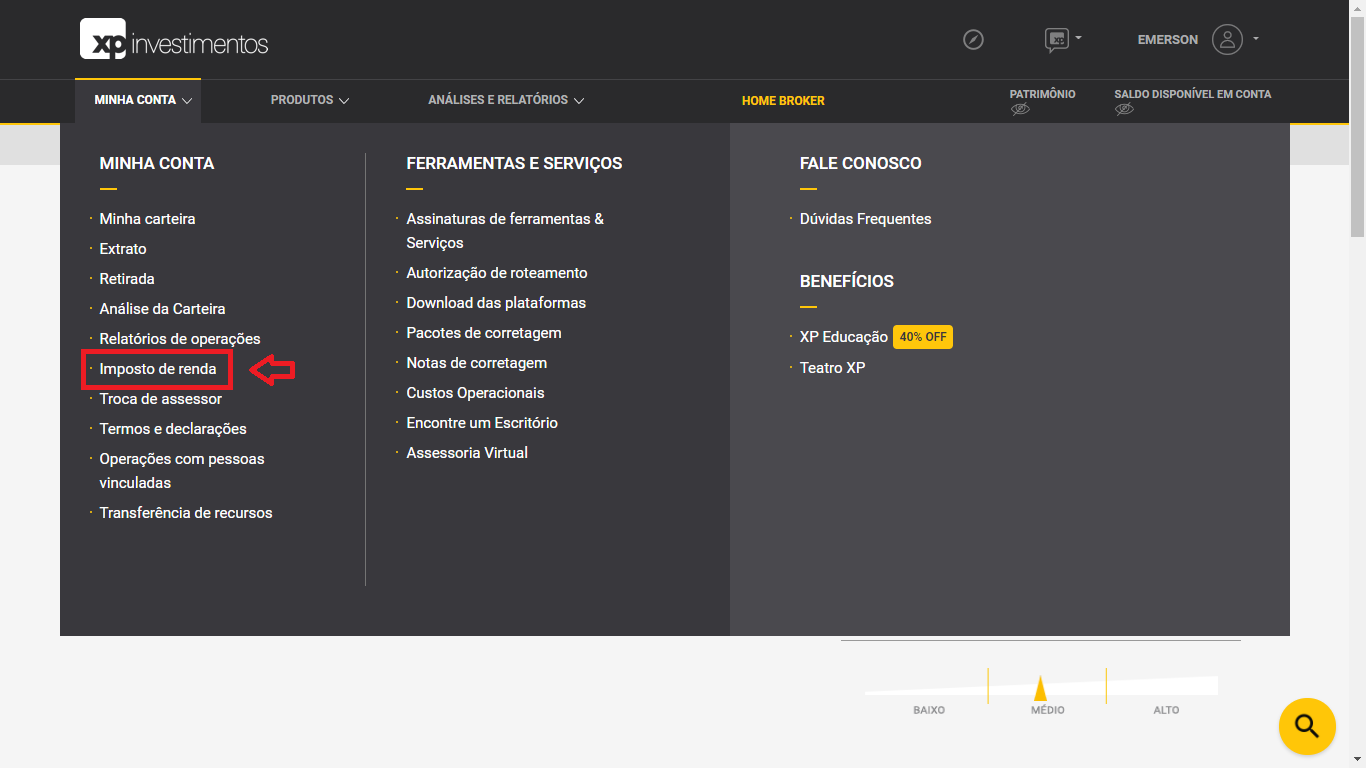Select Imposto de renda
The height and width of the screenshot is (768, 1366).
click(158, 369)
